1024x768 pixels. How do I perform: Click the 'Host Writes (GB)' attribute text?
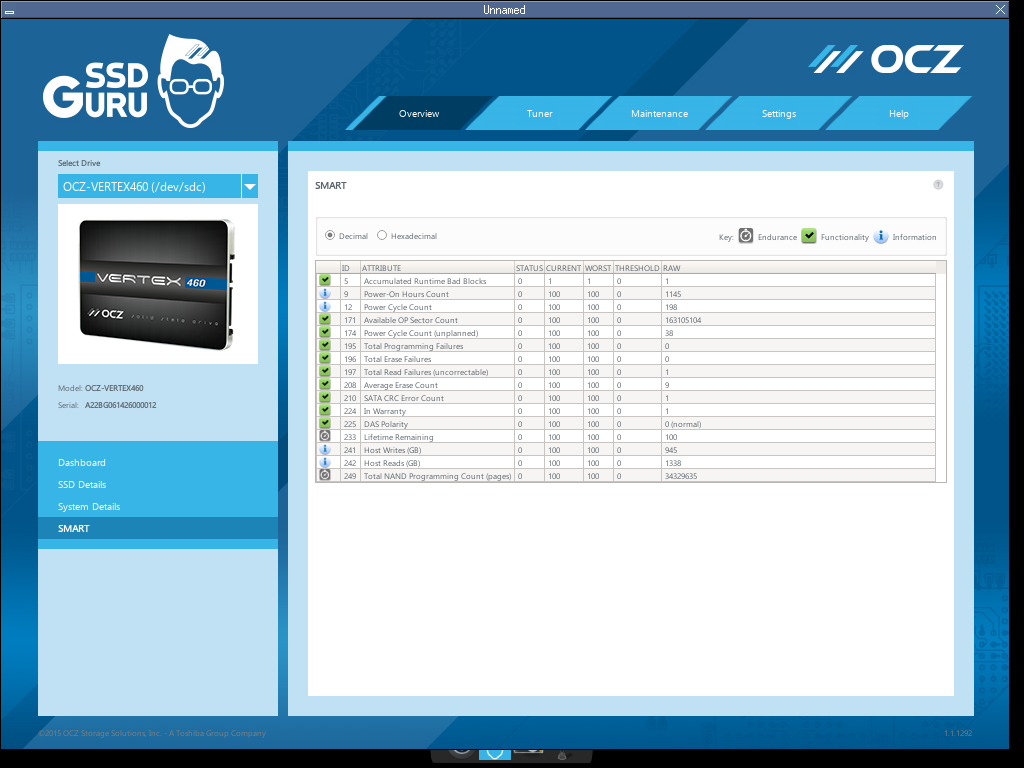(392, 450)
